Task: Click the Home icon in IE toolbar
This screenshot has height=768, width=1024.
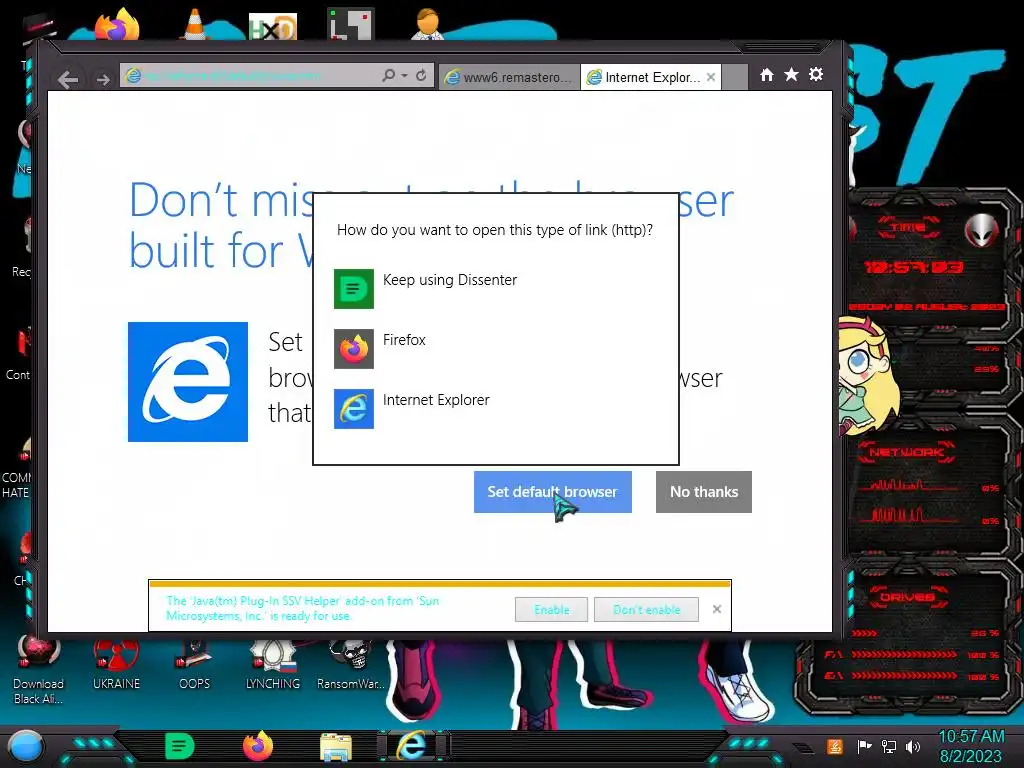Action: click(x=767, y=74)
